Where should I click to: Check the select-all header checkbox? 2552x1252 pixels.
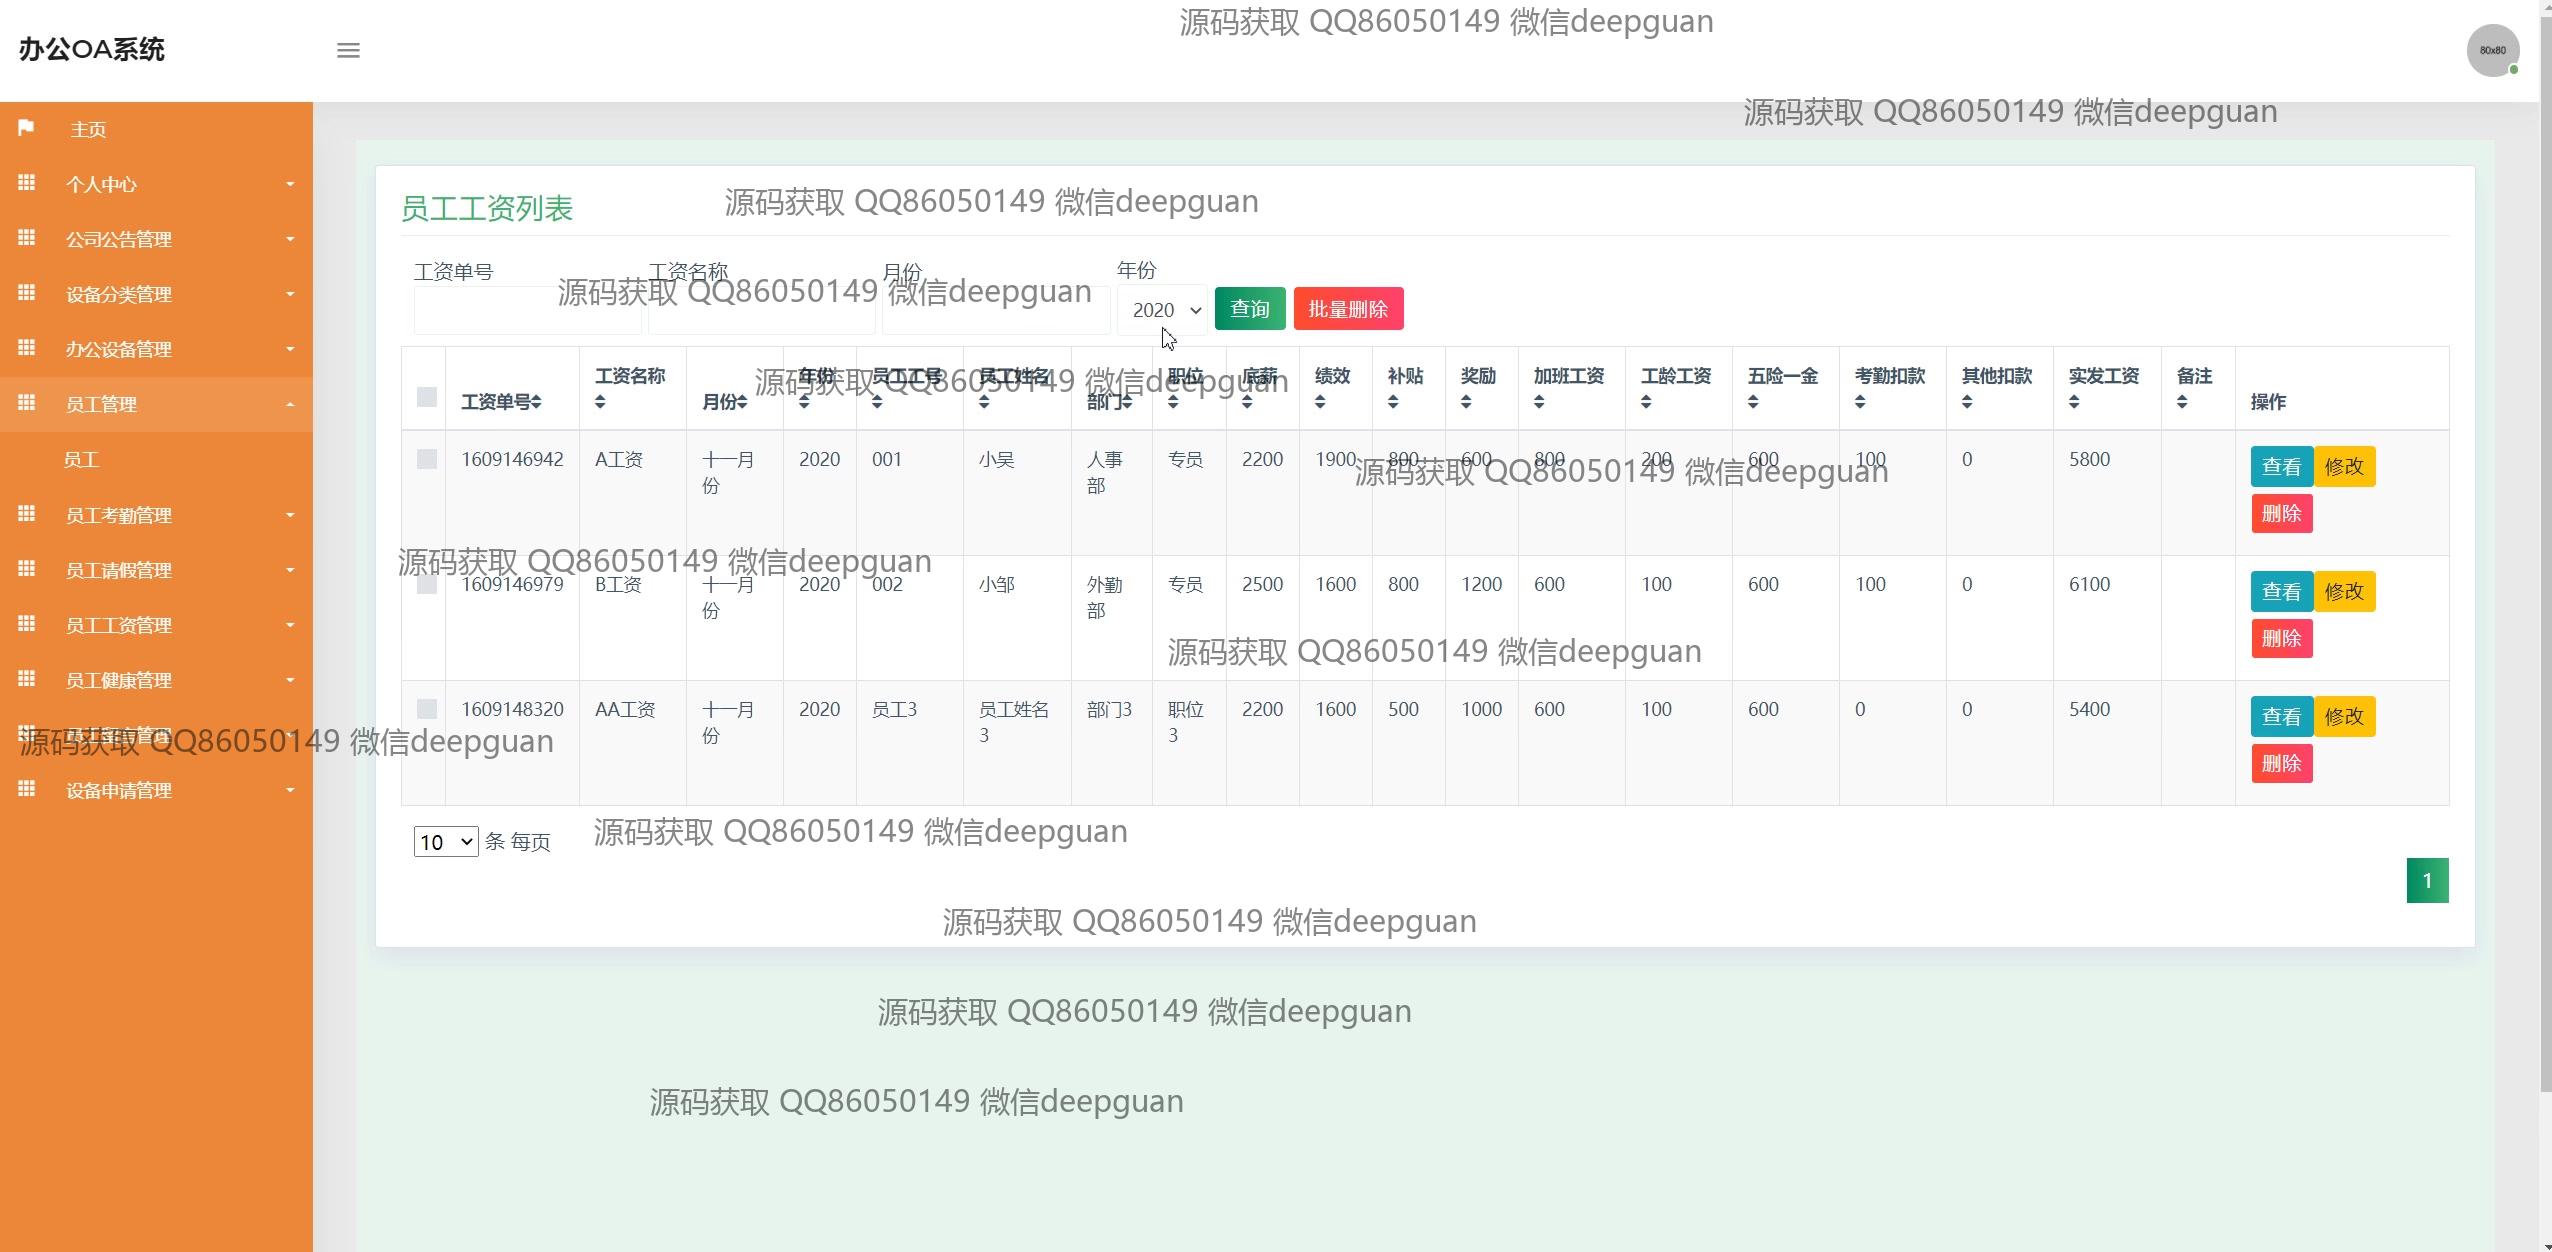coord(427,397)
